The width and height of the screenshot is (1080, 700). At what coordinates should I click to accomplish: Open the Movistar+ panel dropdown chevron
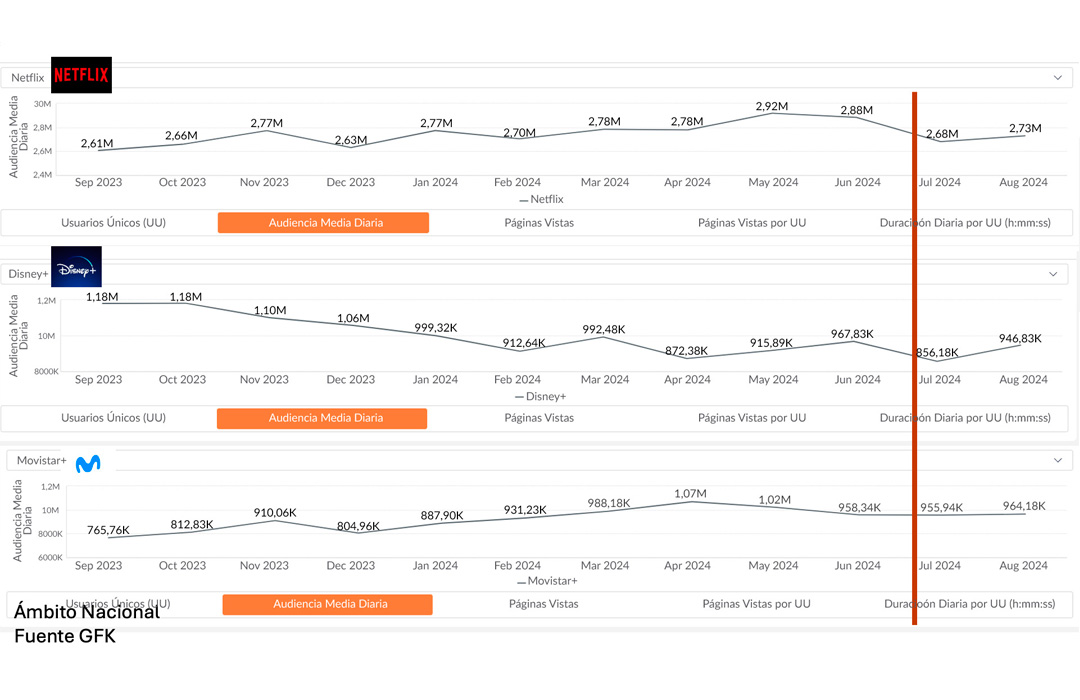coord(1057,461)
